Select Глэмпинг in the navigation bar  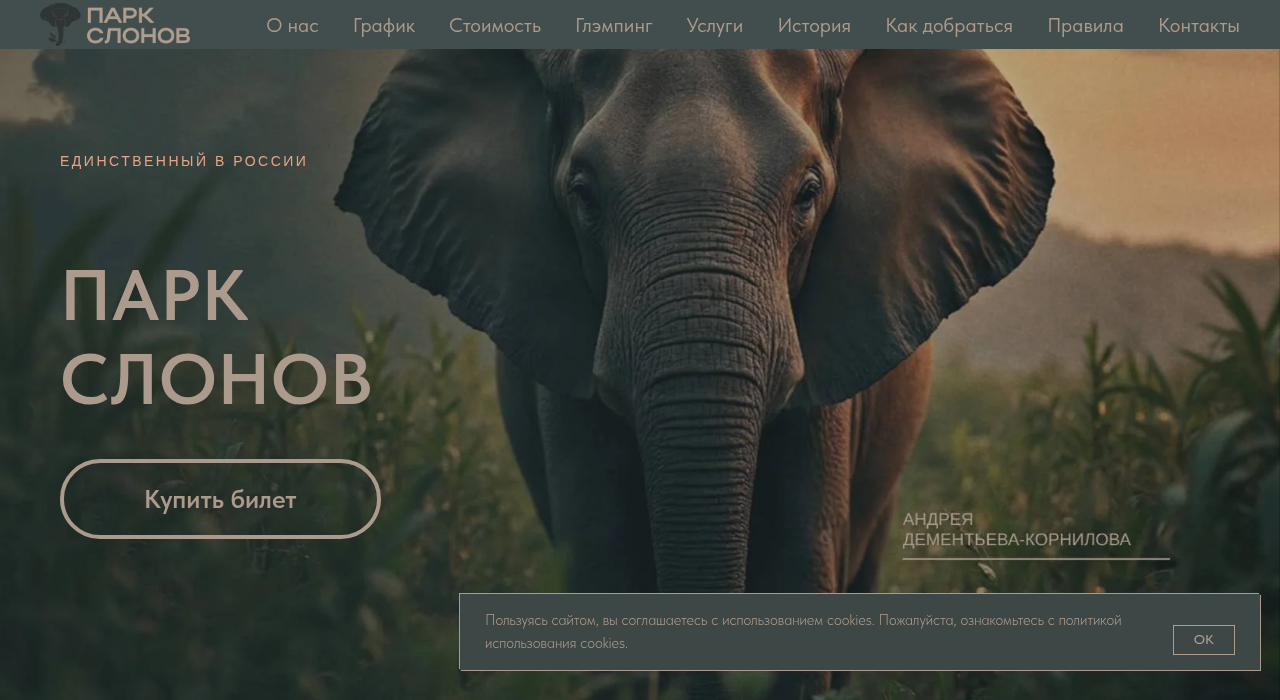614,26
